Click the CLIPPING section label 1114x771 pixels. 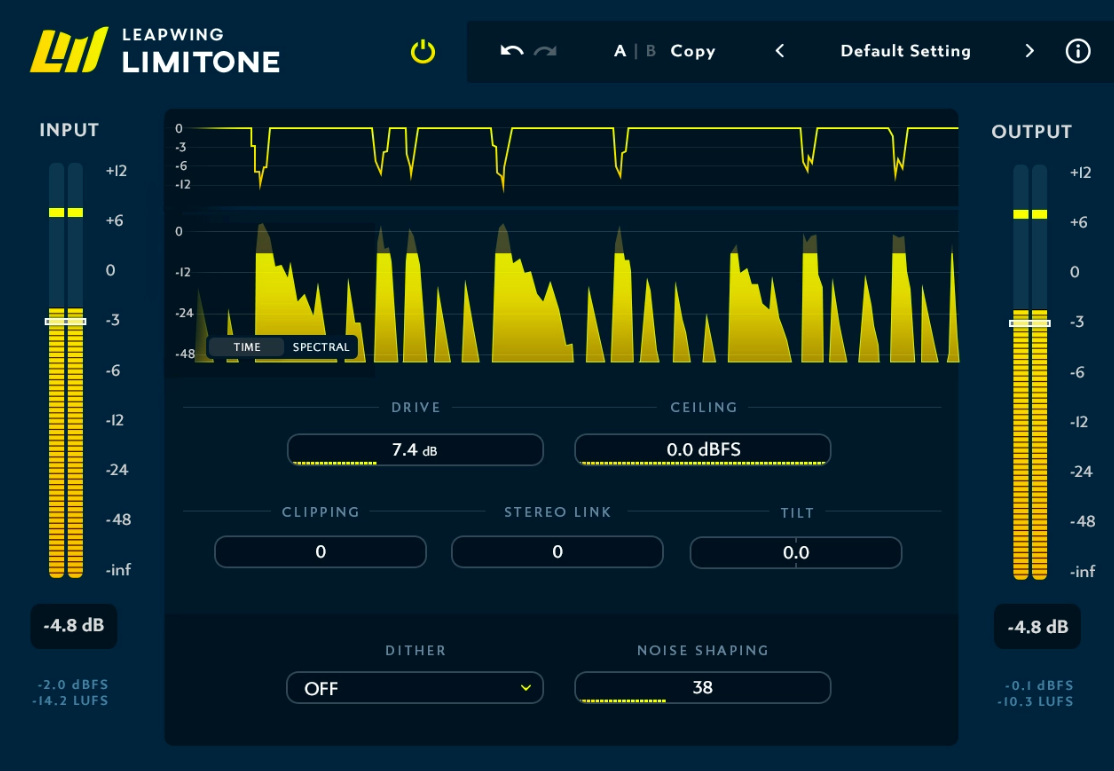pos(320,512)
